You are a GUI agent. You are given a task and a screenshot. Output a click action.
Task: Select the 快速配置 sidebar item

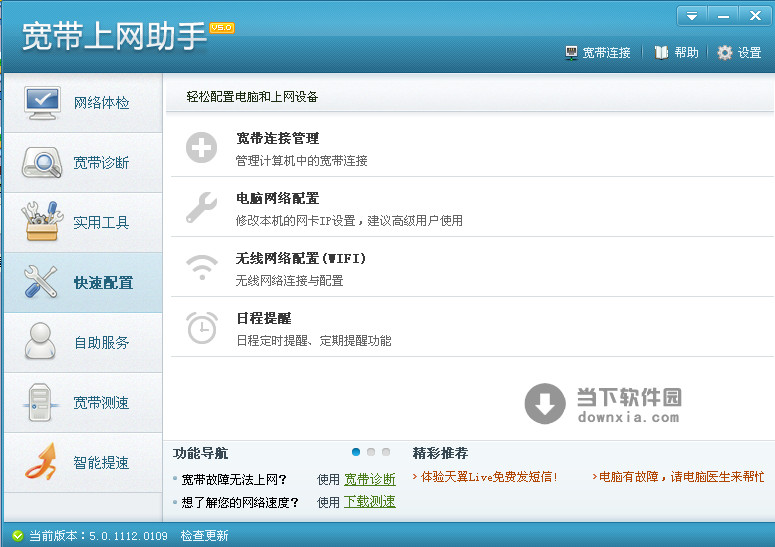click(83, 282)
